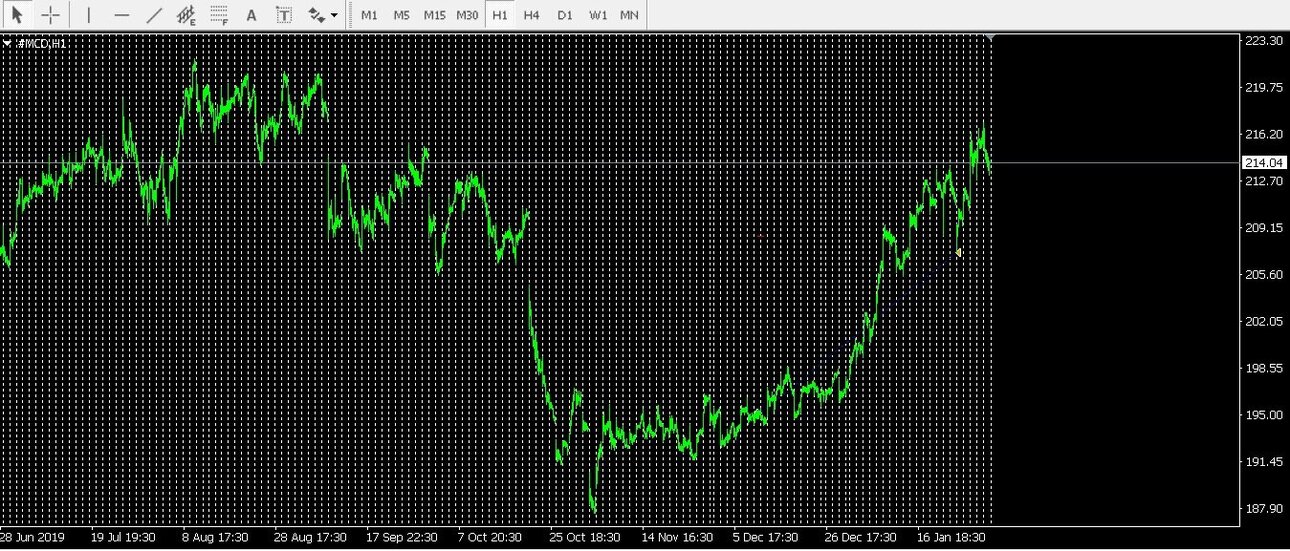Switch chart to M5 timeframe
Screen dimensions: 1290x551
401,15
